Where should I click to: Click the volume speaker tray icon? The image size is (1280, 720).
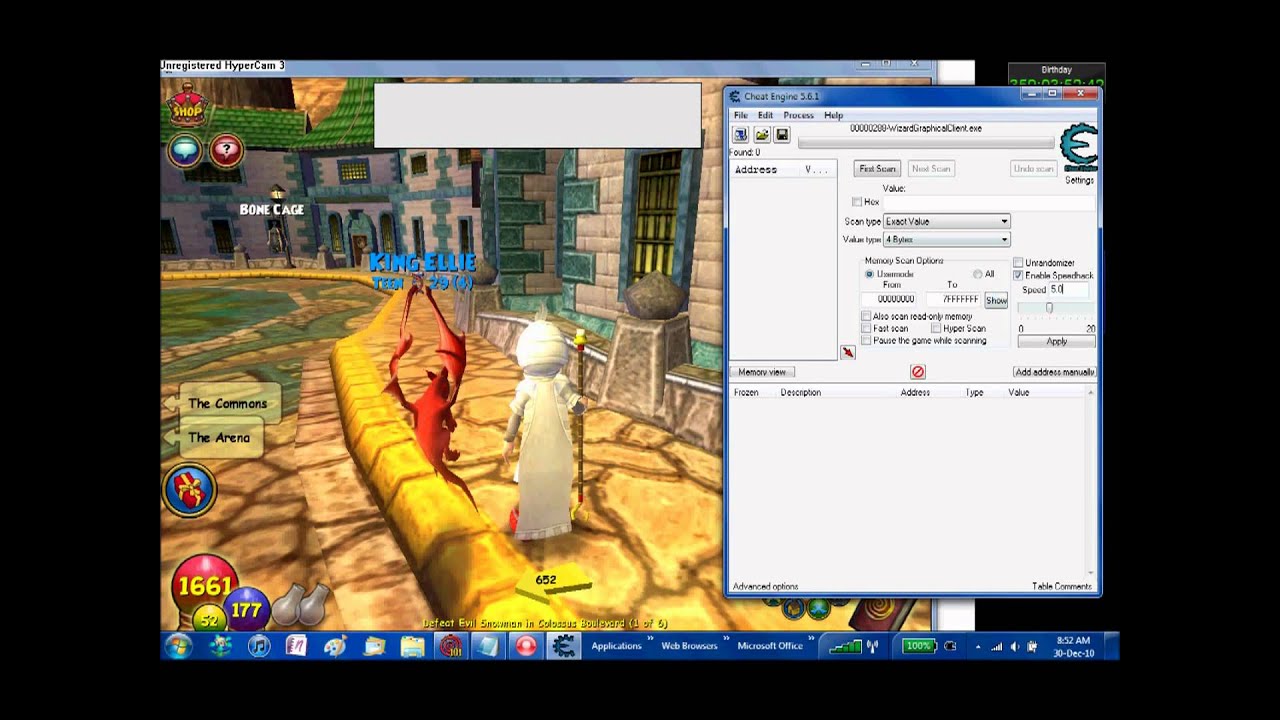coord(1015,646)
